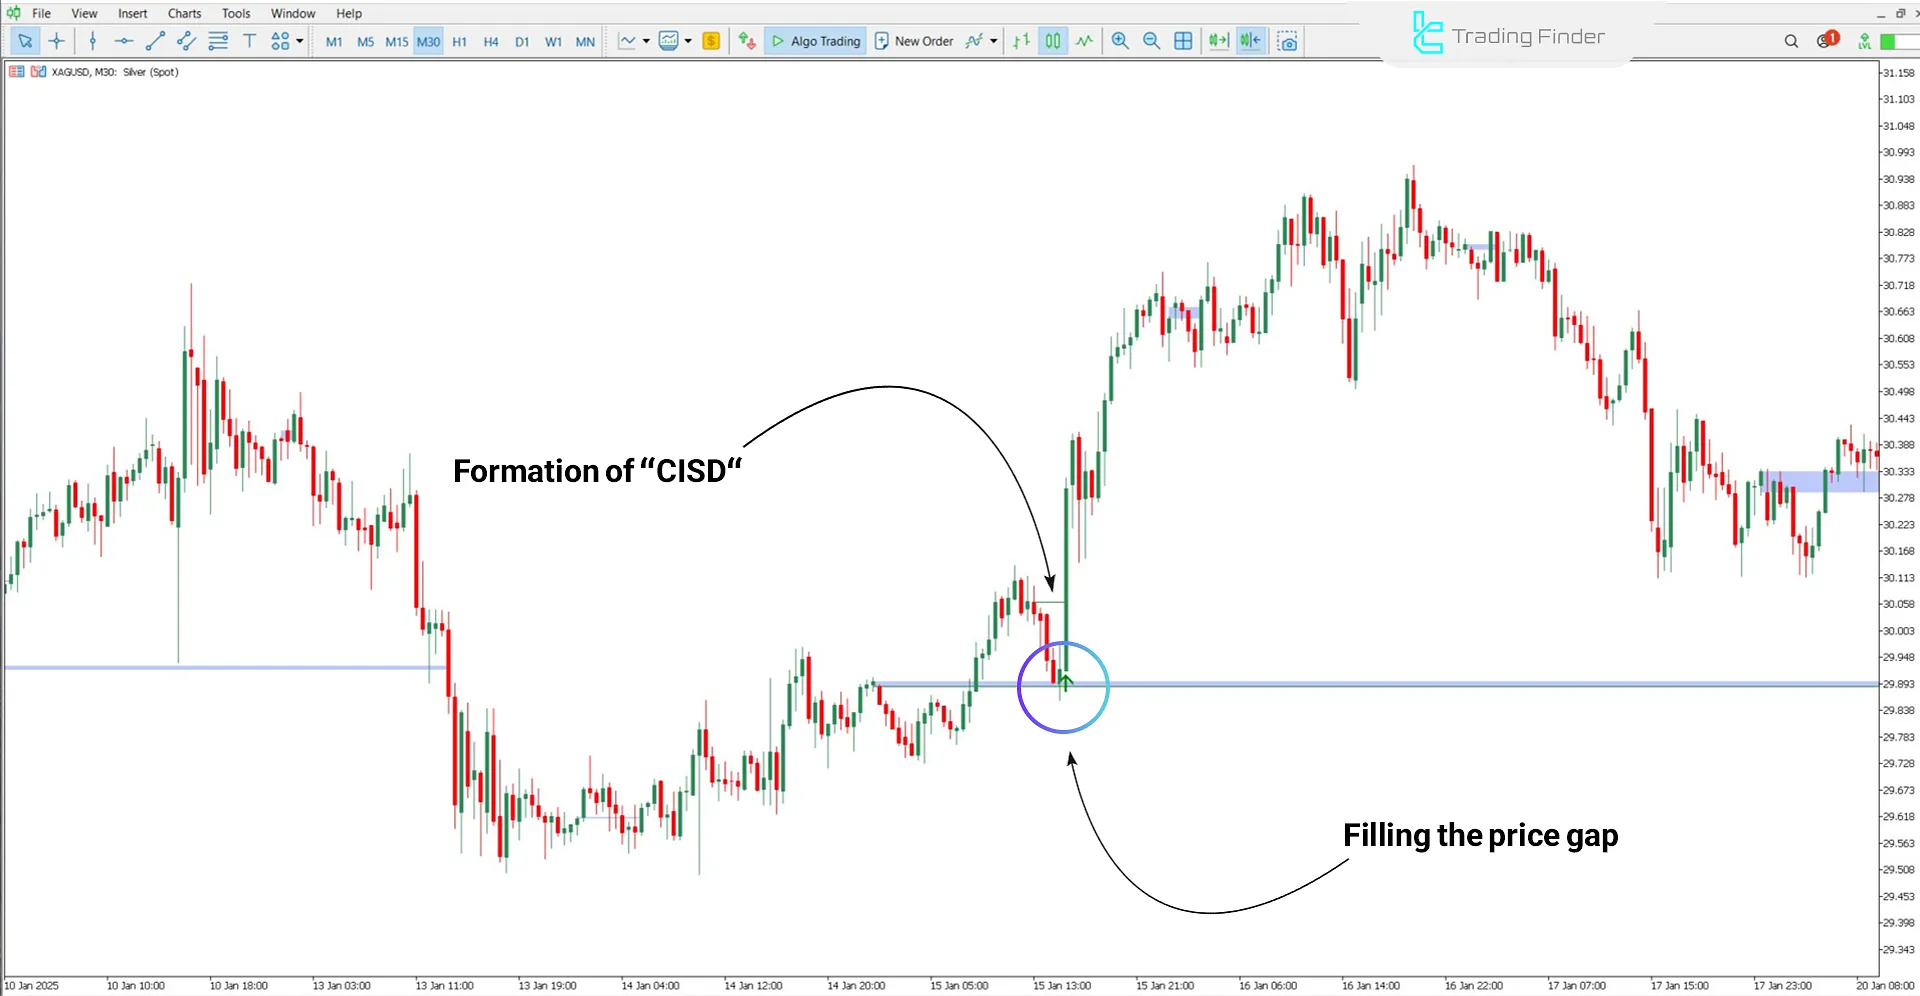The height and width of the screenshot is (996, 1920).
Task: Draw a trendline with the trendline tool
Action: 155,41
